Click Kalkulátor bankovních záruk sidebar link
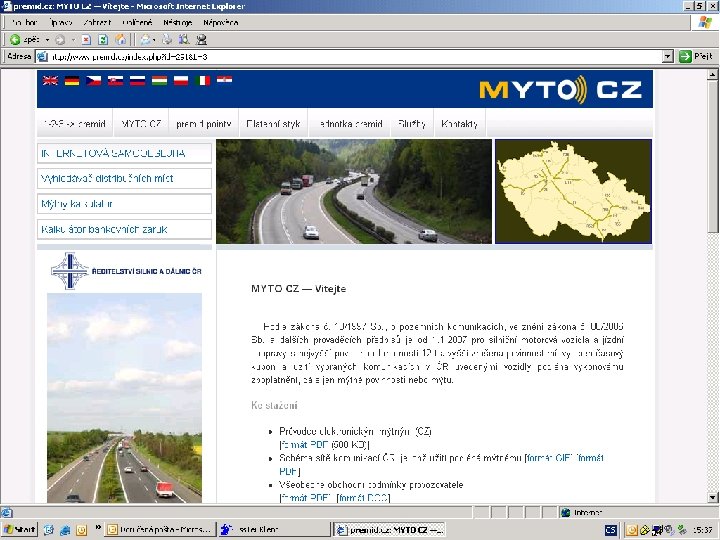Screen dimensions: 720x540 pos(124,229)
